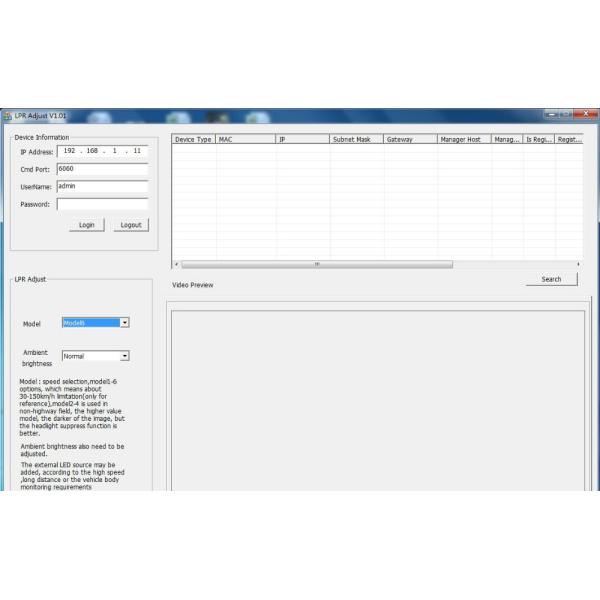
Task: Click the table's left scroll arrow
Action: tap(176, 264)
